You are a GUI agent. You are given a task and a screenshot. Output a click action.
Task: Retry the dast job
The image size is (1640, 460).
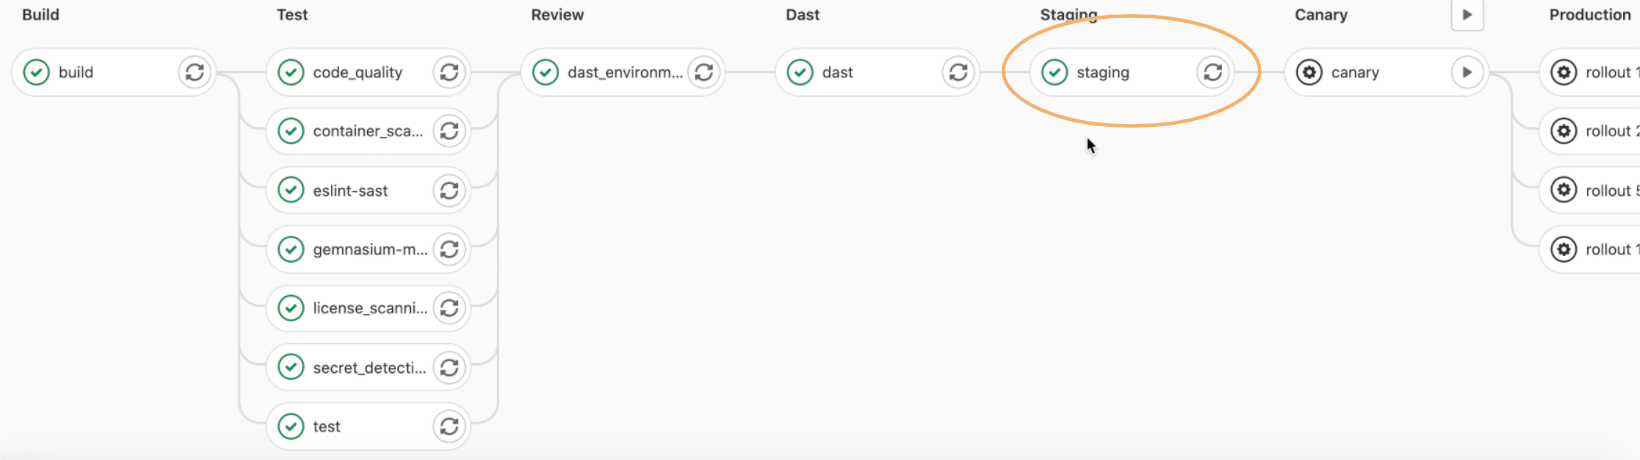click(x=958, y=72)
